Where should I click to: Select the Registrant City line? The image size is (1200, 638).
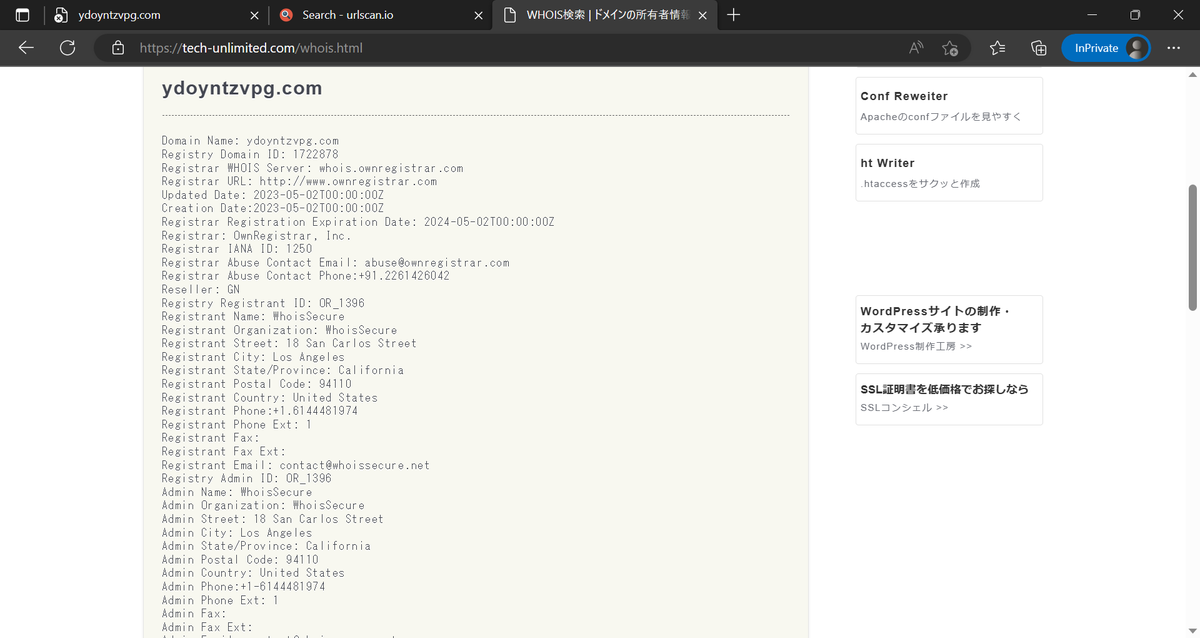(253, 357)
